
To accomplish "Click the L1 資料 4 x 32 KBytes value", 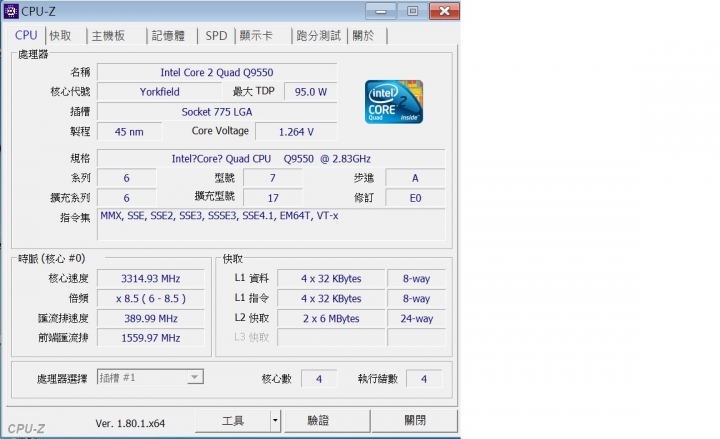I will pos(331,279).
